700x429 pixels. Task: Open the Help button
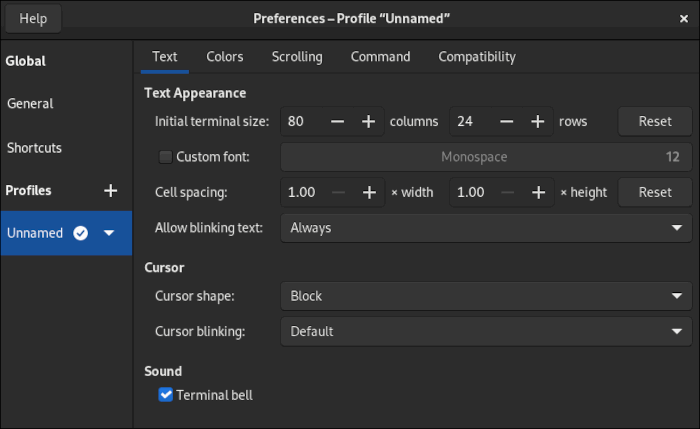[33, 19]
